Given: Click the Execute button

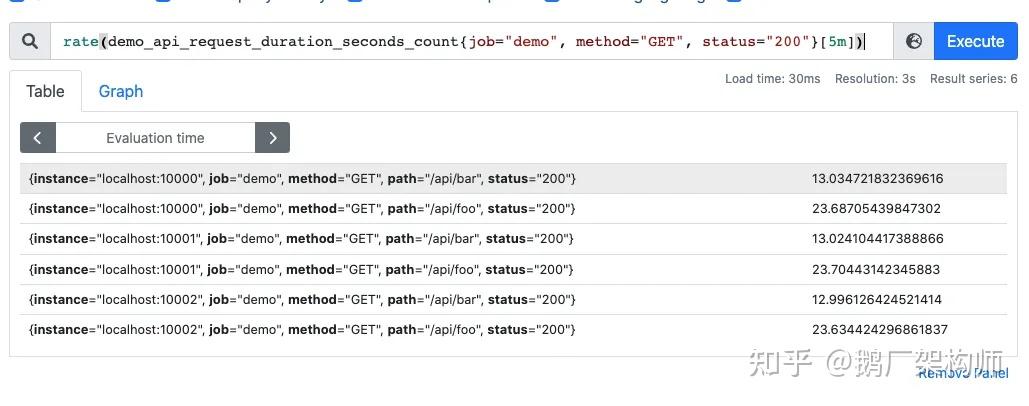Looking at the screenshot, I should pyautogui.click(x=975, y=41).
